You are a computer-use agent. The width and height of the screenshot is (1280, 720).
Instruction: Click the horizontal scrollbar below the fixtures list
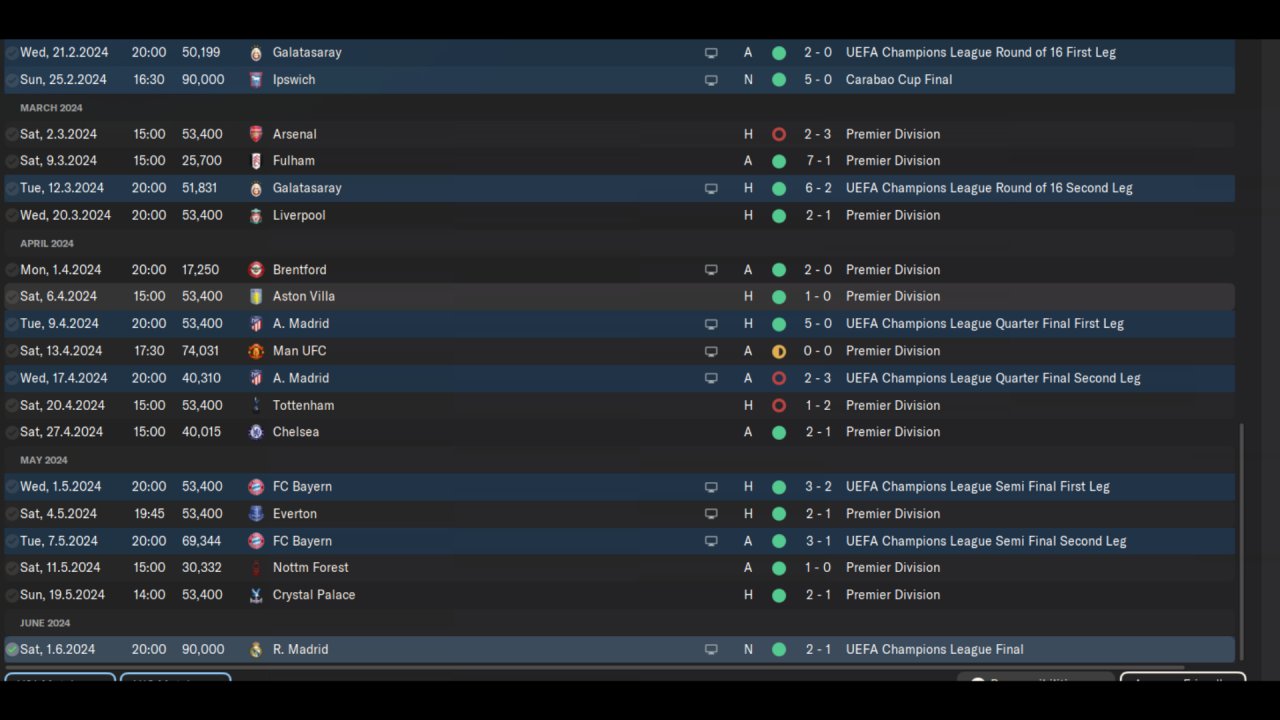pos(595,667)
